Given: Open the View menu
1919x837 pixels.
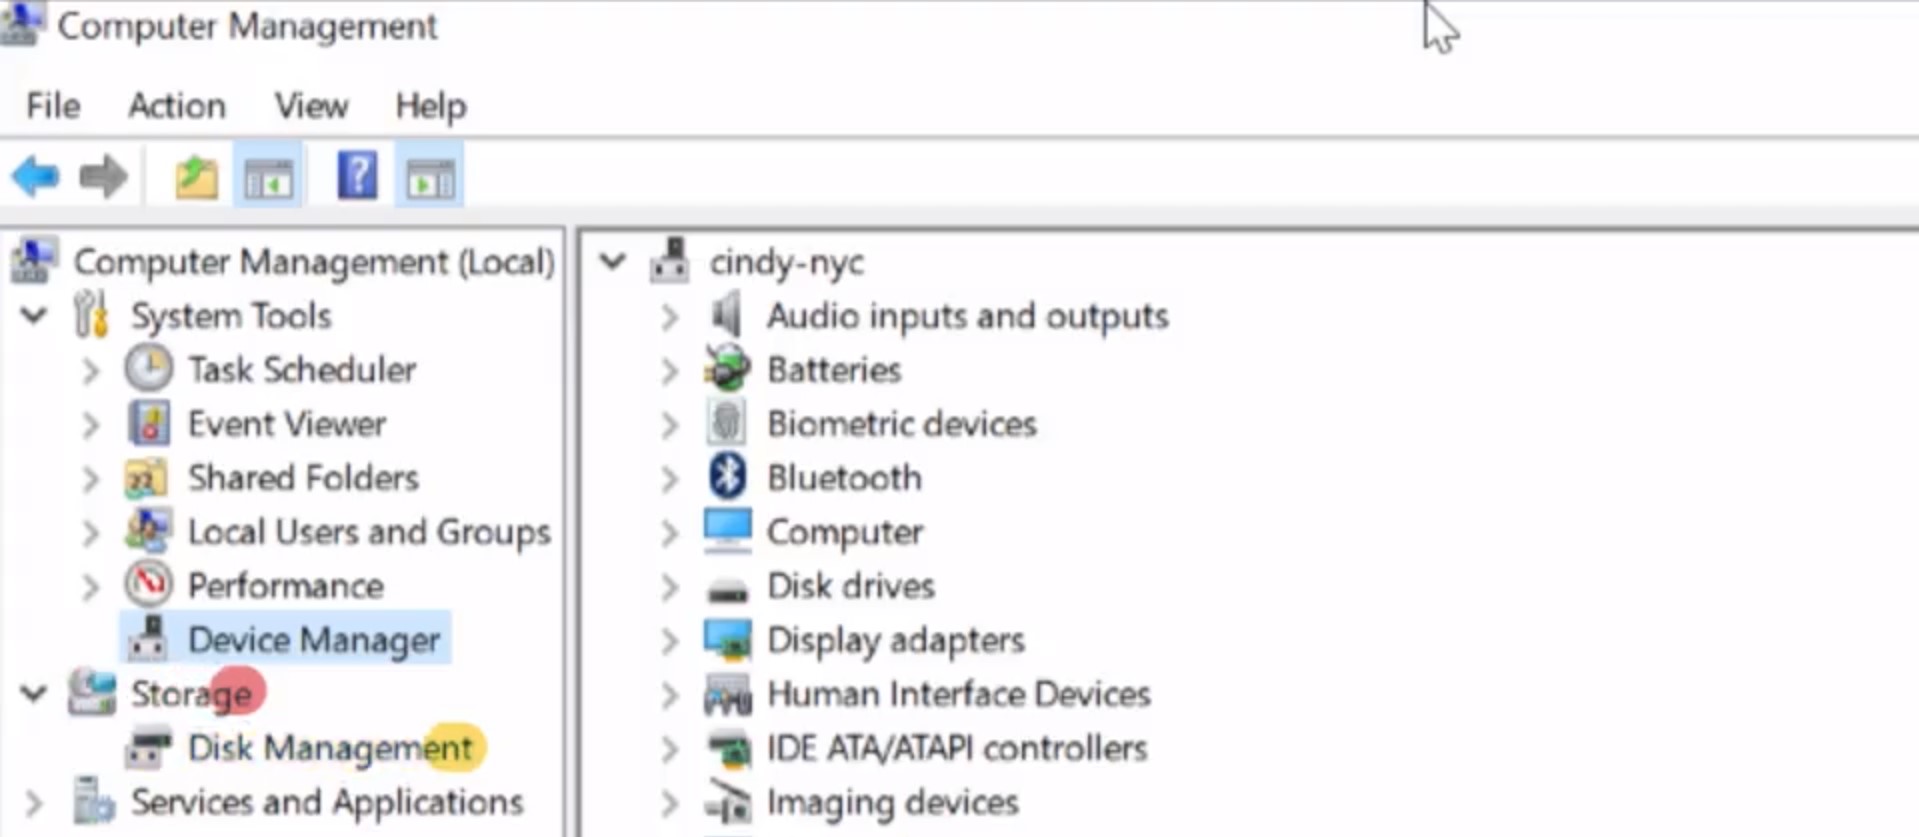Looking at the screenshot, I should 312,105.
